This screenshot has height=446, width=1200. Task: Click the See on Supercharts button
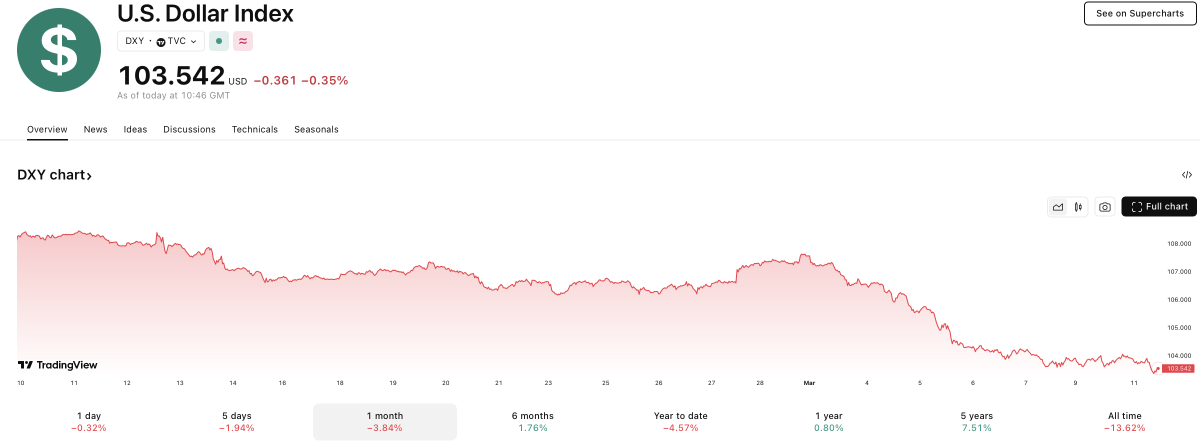[x=1140, y=13]
